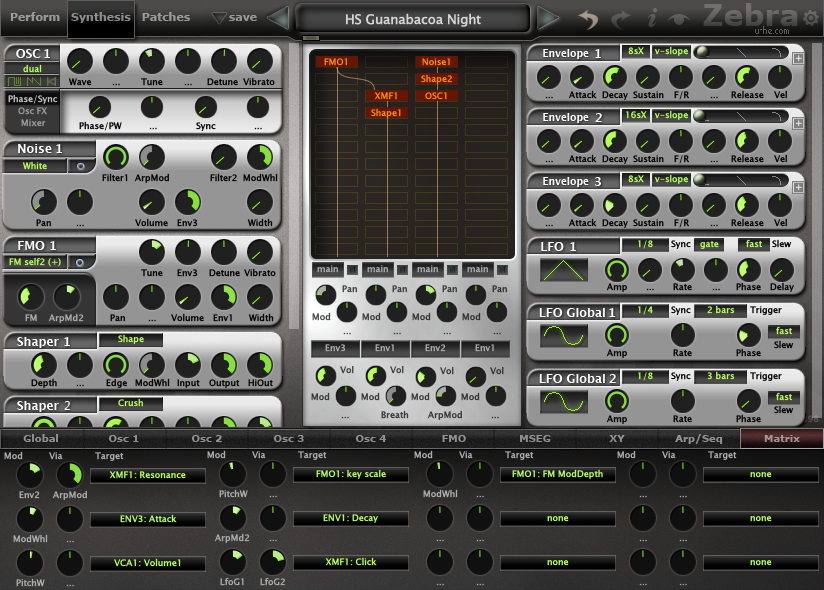Open the Crush mode selector in Shaper 2

point(131,403)
